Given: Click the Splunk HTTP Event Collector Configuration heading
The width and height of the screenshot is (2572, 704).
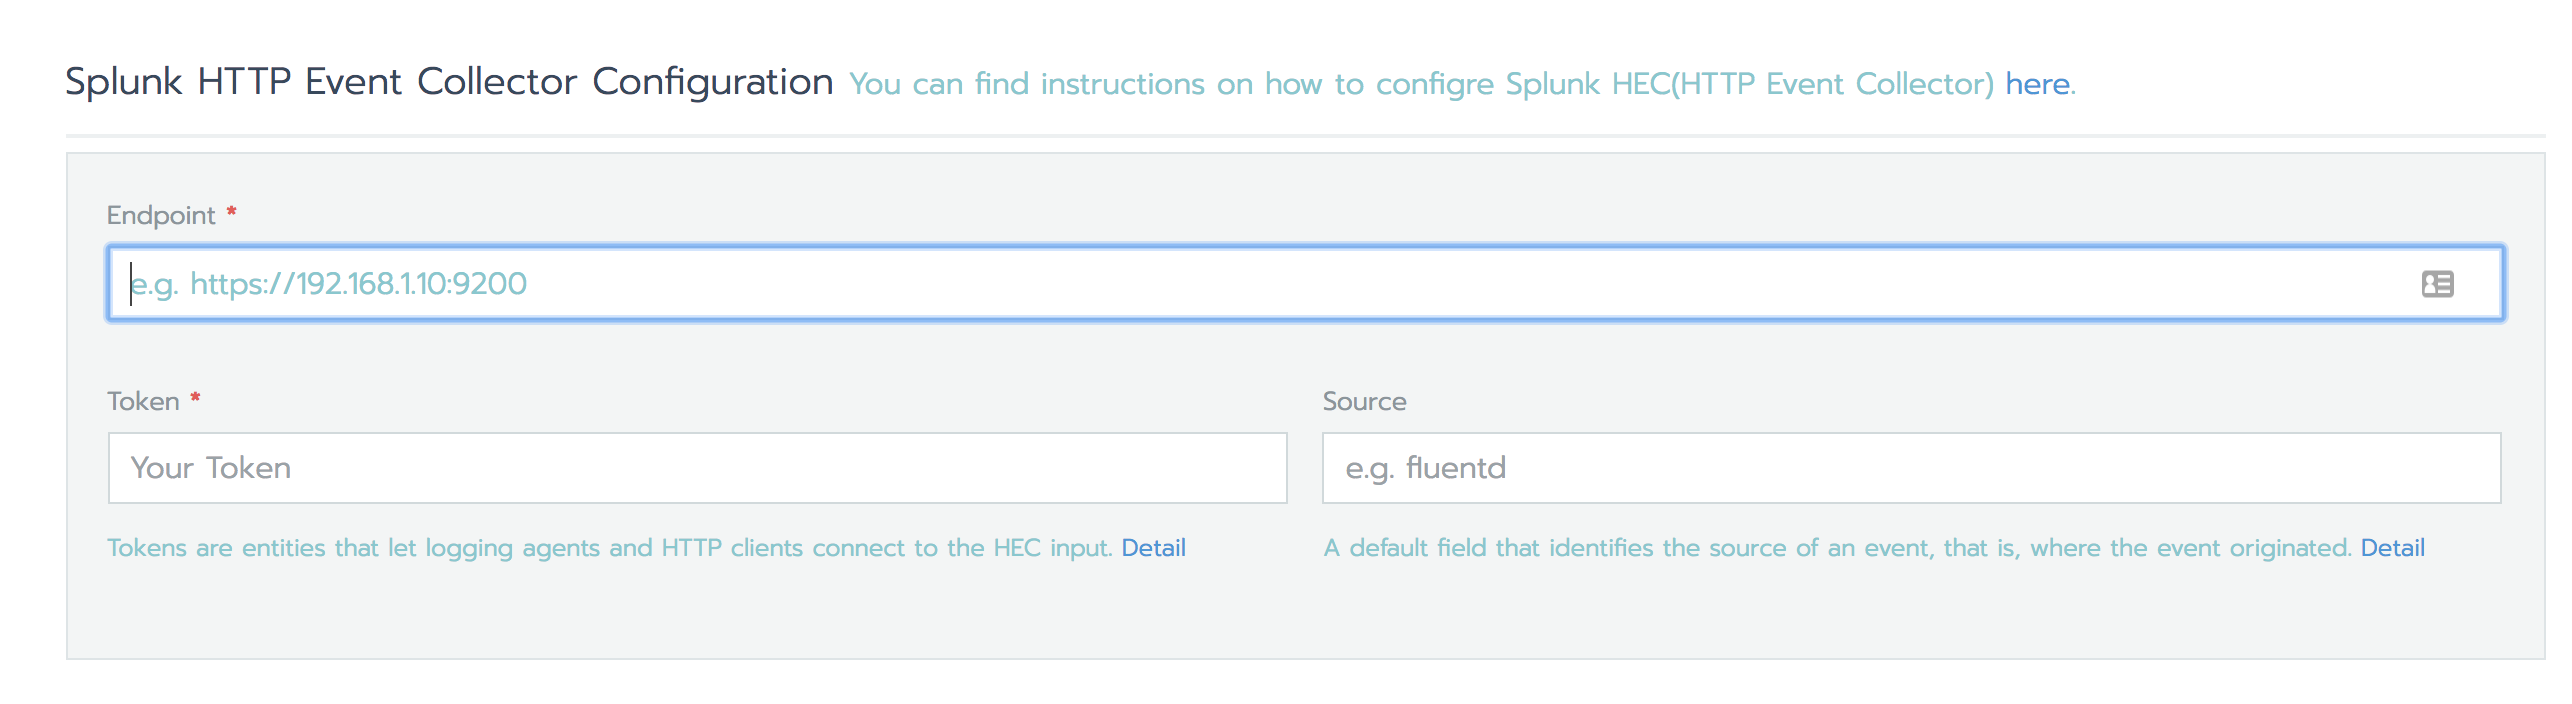Looking at the screenshot, I should [449, 81].
